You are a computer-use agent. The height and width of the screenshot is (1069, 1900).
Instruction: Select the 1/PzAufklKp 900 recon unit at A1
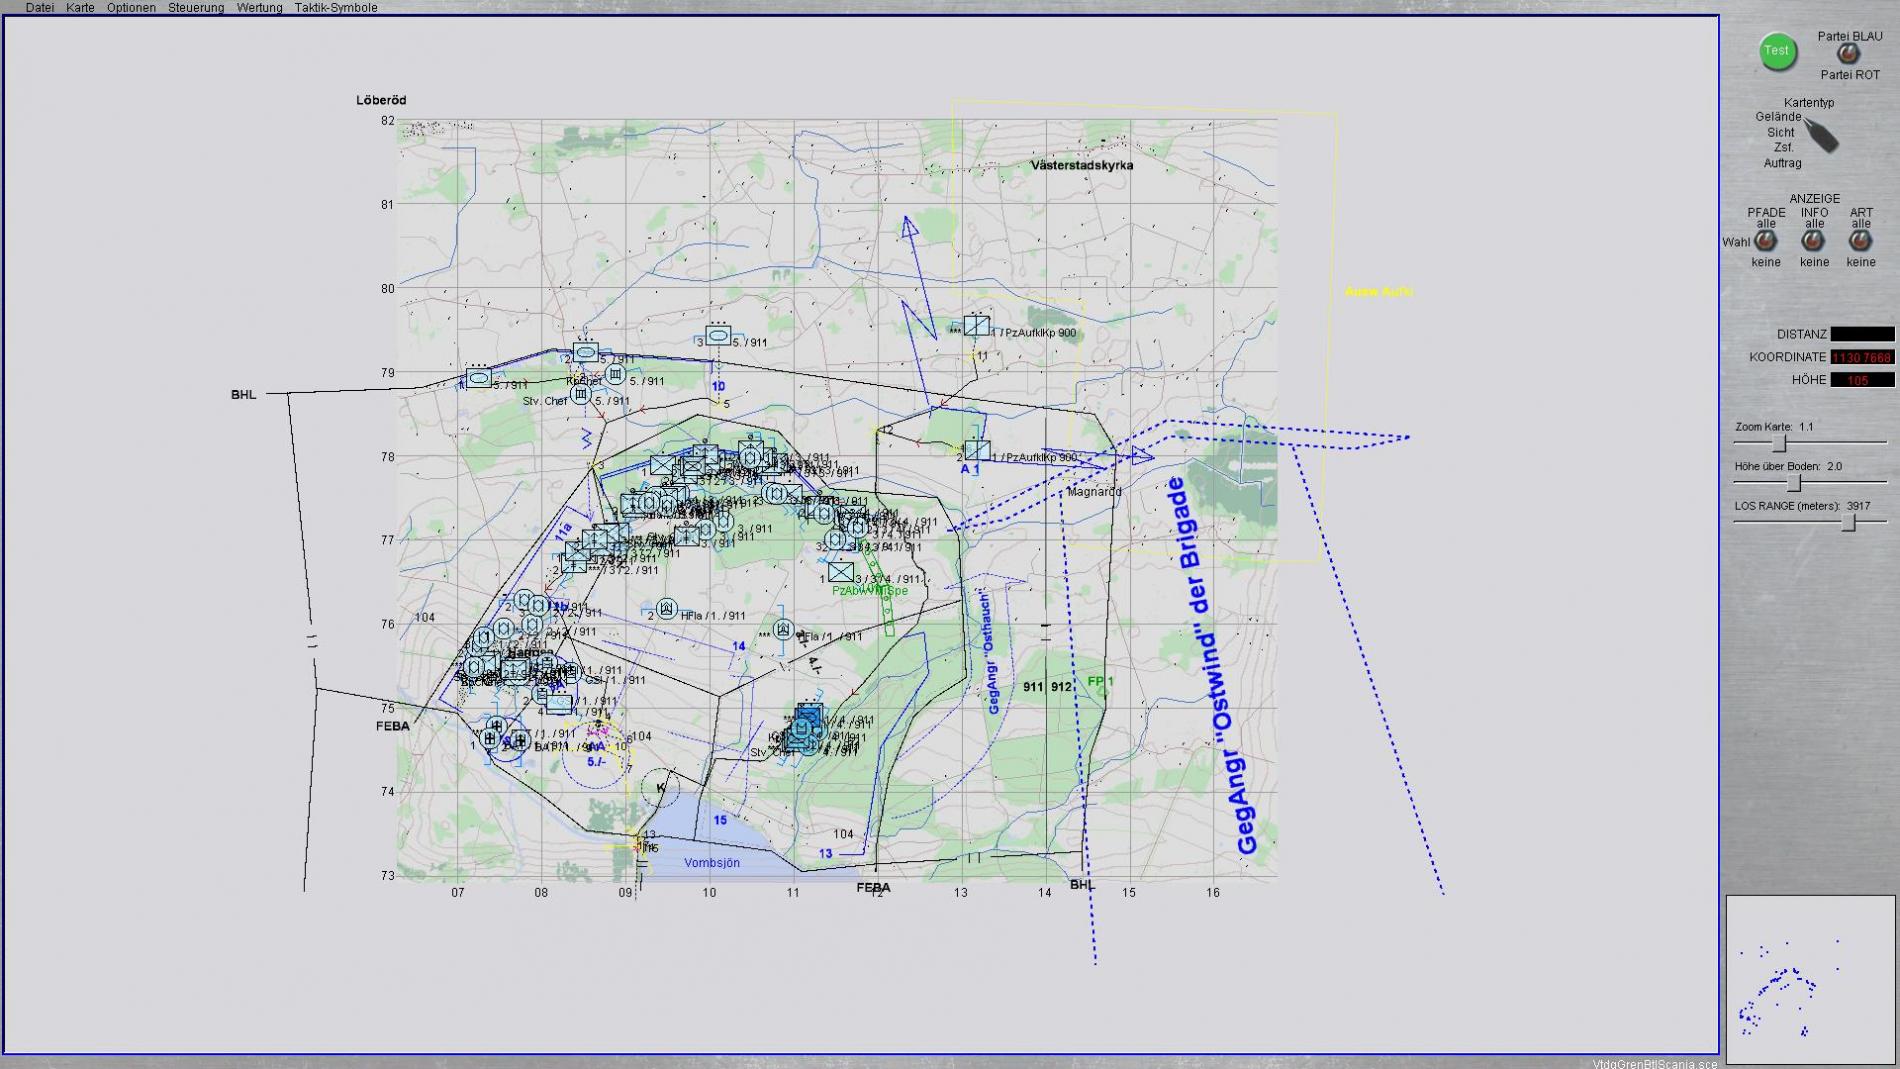pos(977,451)
